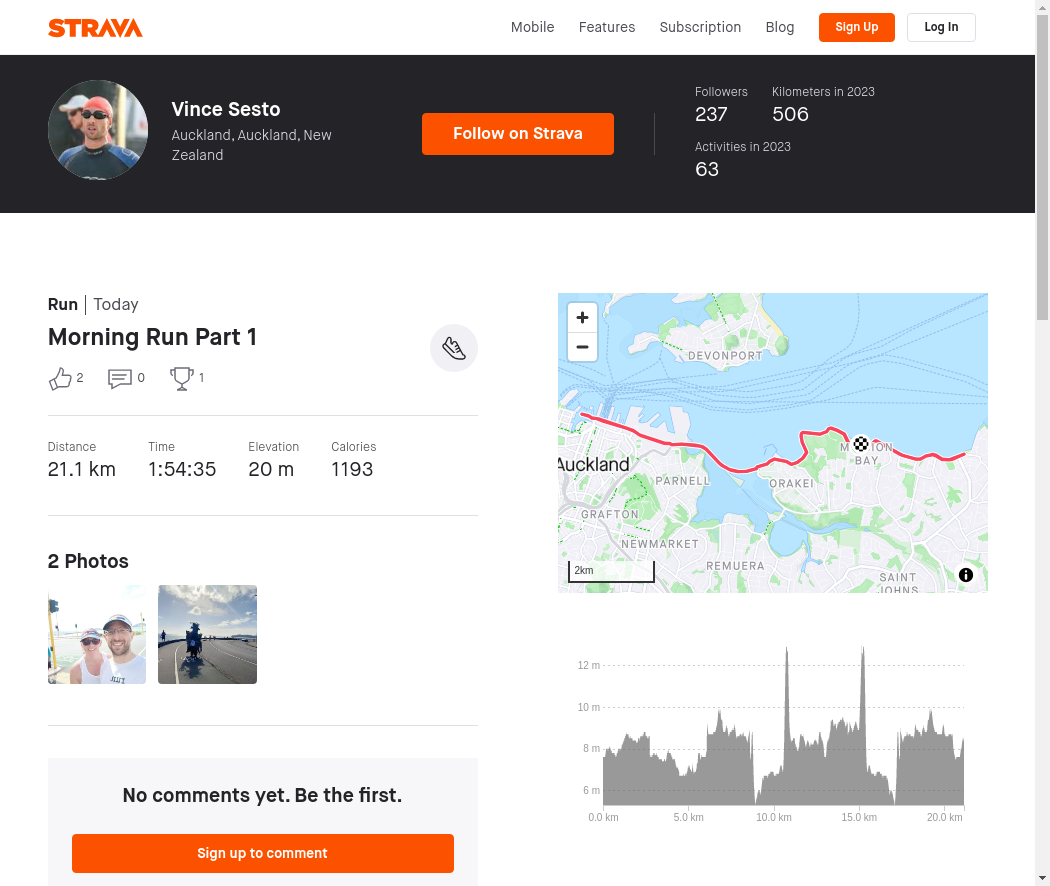Open the road photo thumbnail
Screen dimensions: 1050x886
pyautogui.click(x=207, y=634)
